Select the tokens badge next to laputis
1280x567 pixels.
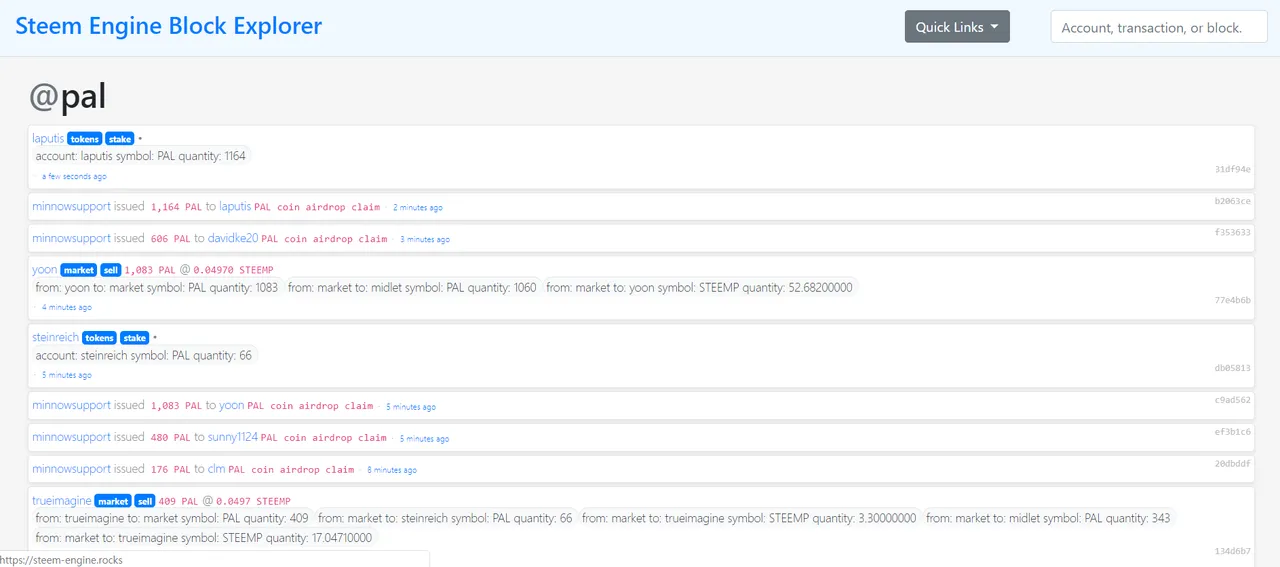85,139
